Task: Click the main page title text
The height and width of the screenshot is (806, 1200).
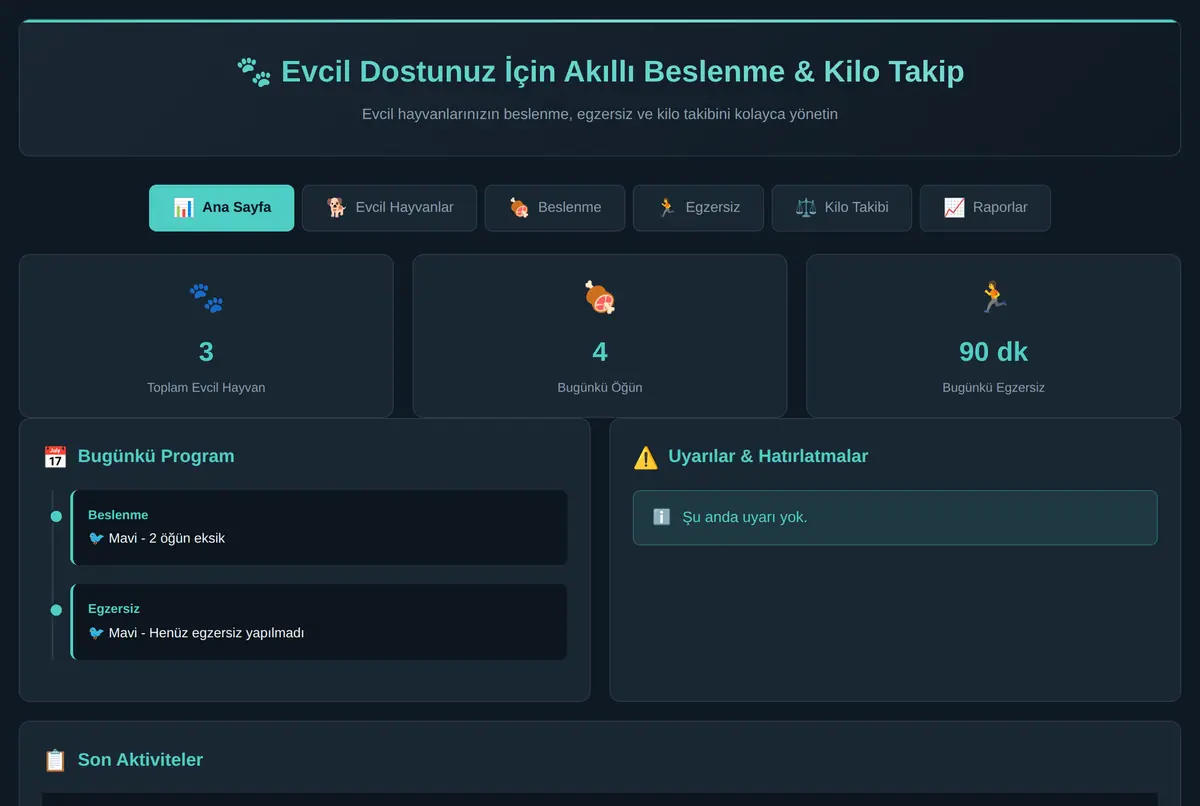Action: (622, 72)
